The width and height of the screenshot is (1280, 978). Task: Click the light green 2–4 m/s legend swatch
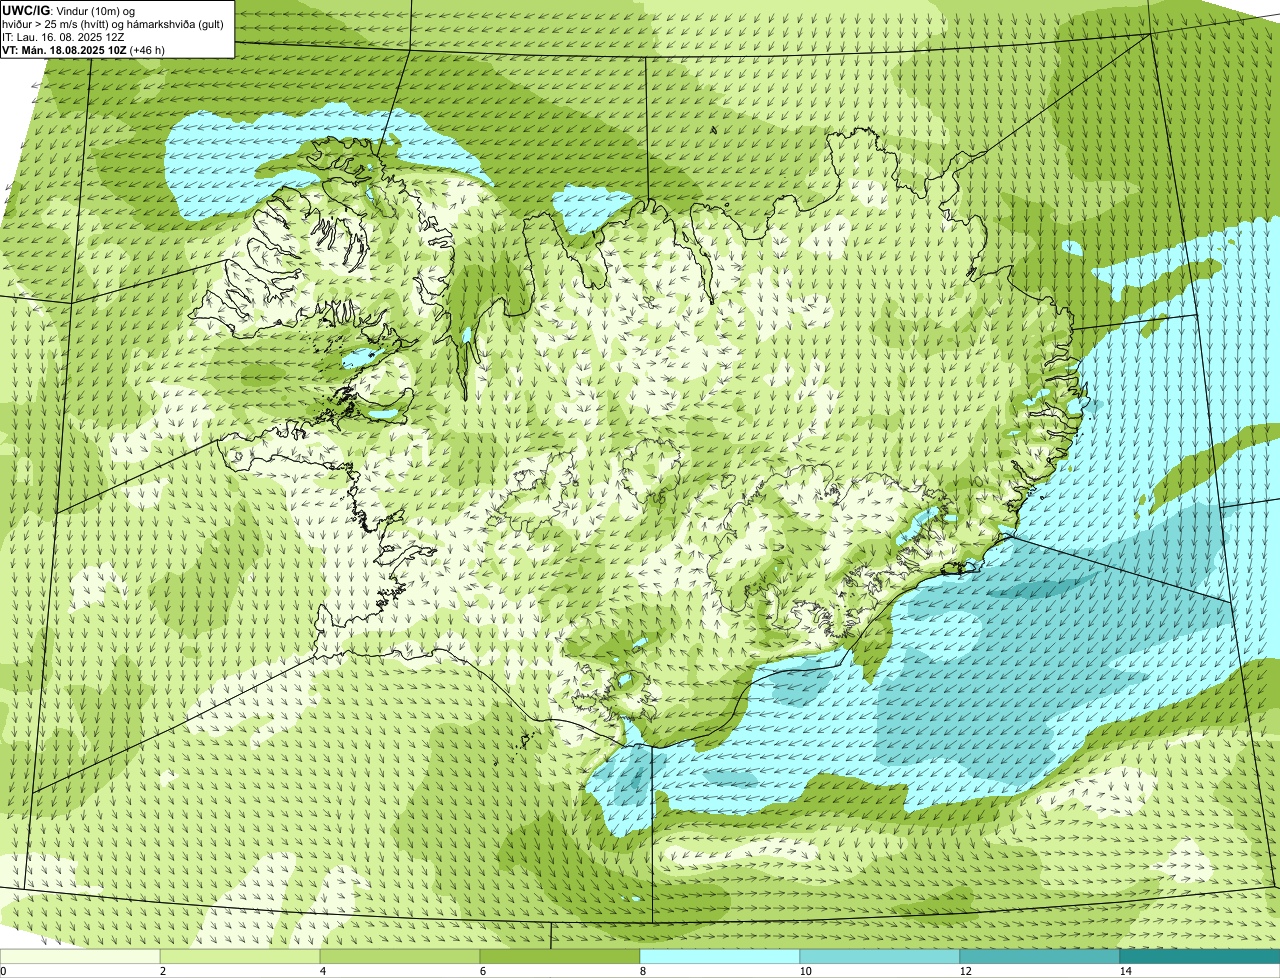[240, 956]
